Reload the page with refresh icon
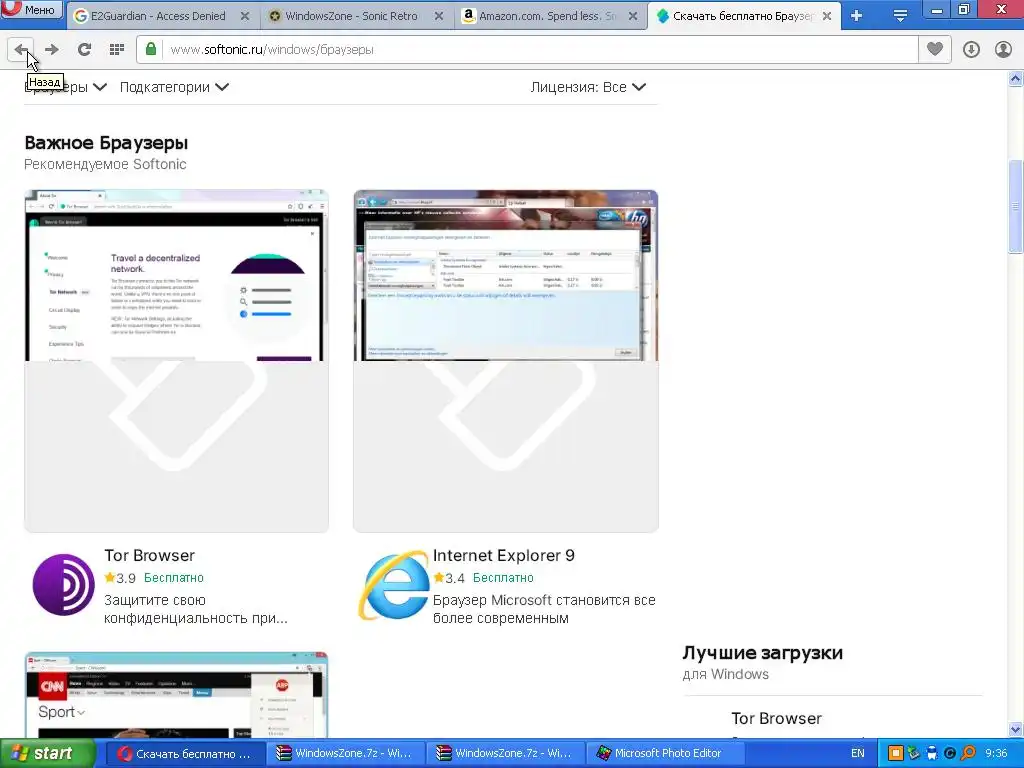The width and height of the screenshot is (1024, 768). pos(84,50)
